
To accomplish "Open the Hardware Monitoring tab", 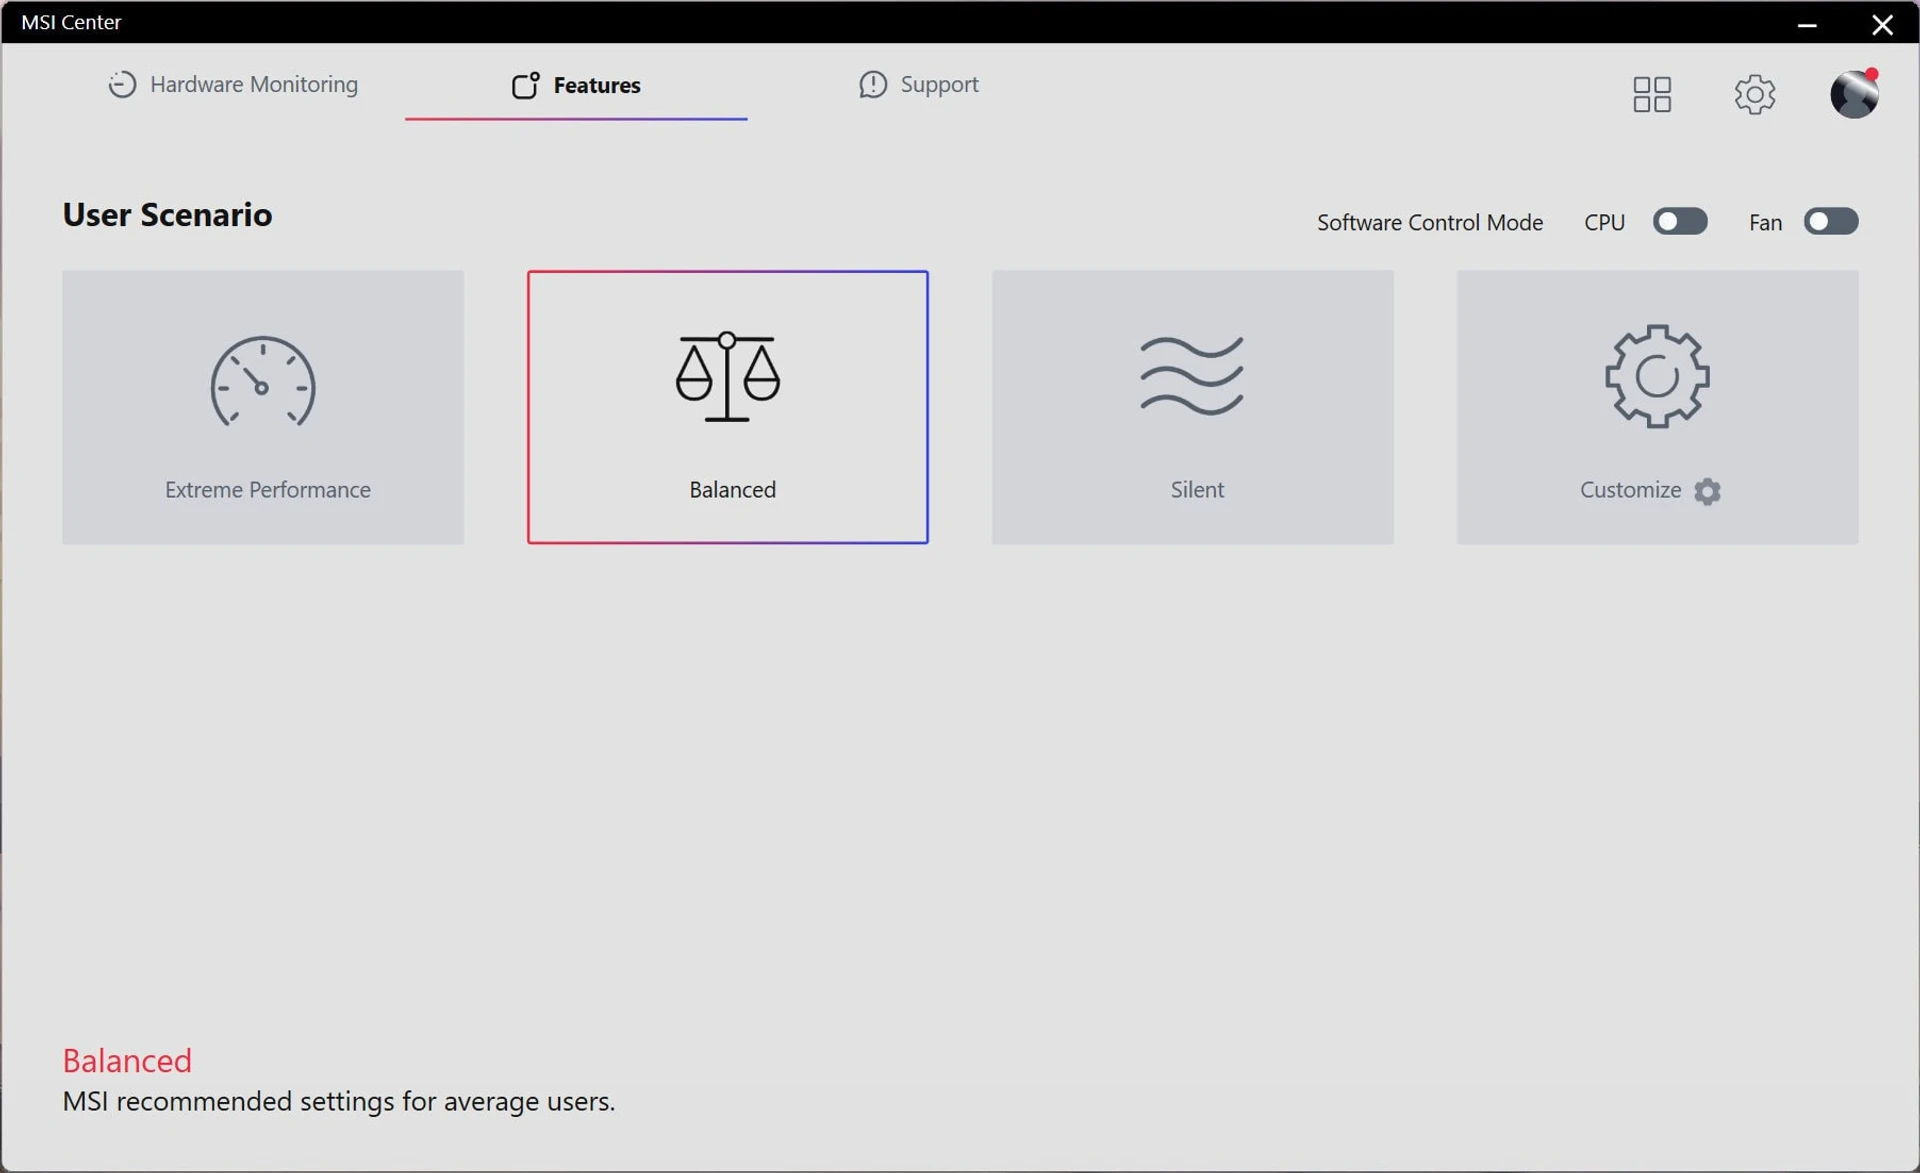I will click(233, 84).
